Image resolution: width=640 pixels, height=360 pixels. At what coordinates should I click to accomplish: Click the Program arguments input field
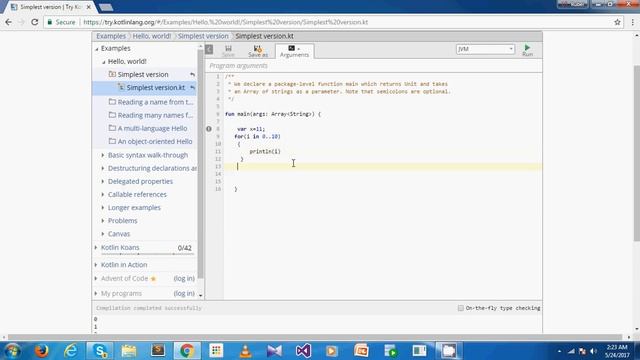point(373,66)
